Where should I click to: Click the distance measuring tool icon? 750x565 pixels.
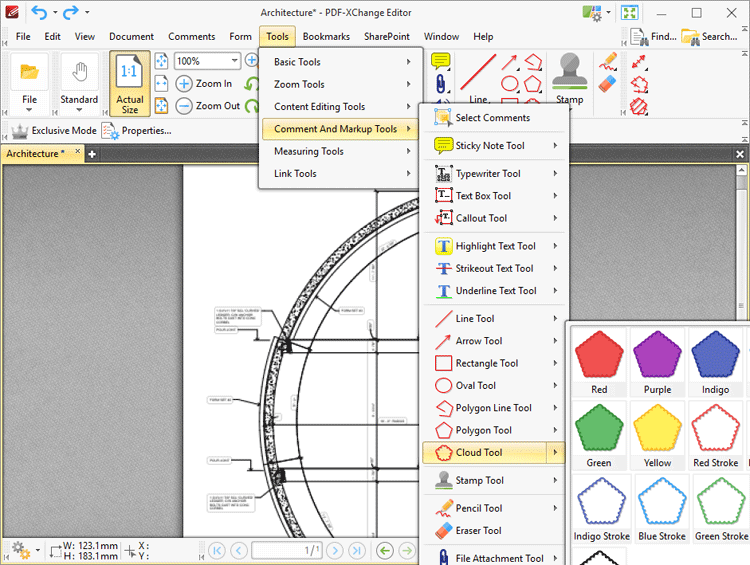click(639, 62)
